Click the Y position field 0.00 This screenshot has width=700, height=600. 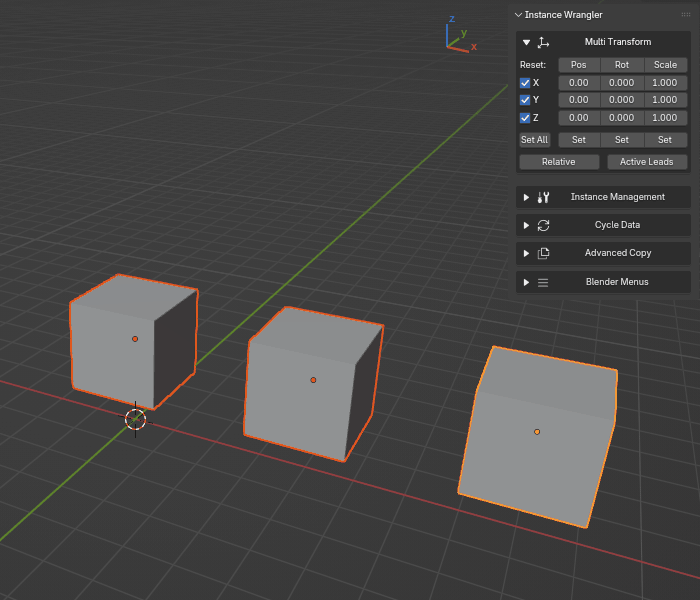click(x=579, y=100)
